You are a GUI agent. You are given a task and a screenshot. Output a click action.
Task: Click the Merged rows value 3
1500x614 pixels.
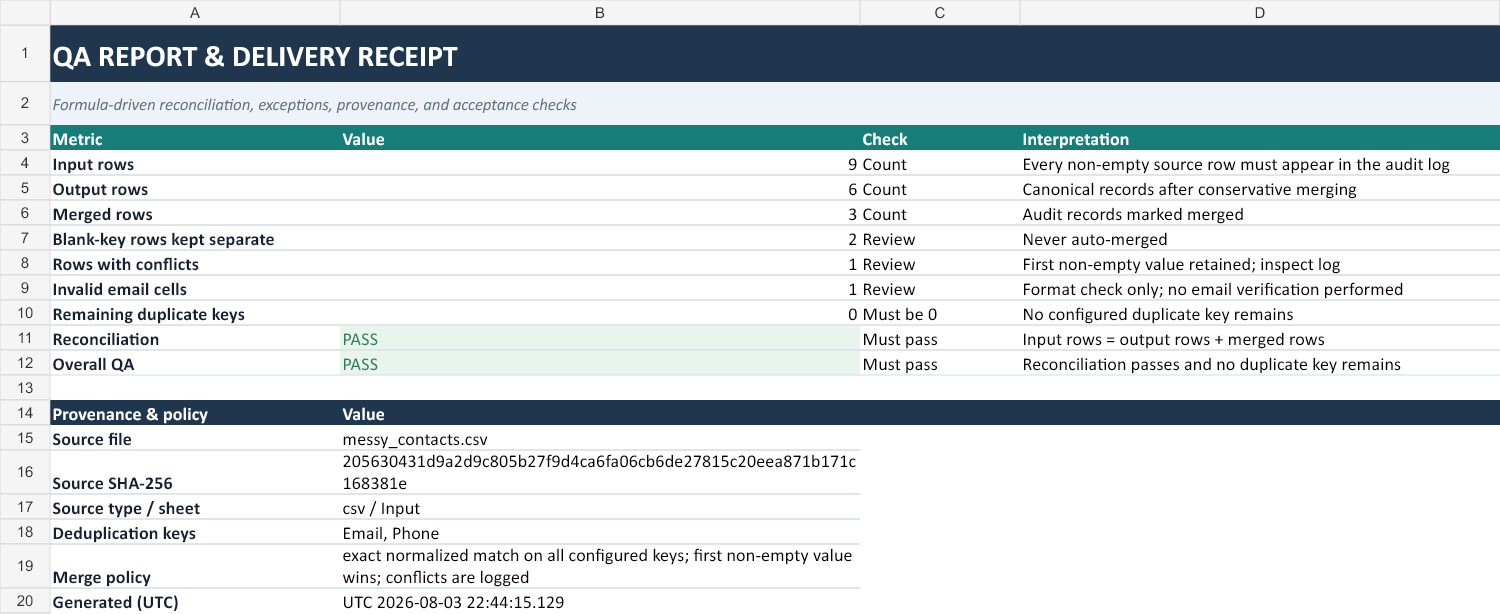coord(600,214)
